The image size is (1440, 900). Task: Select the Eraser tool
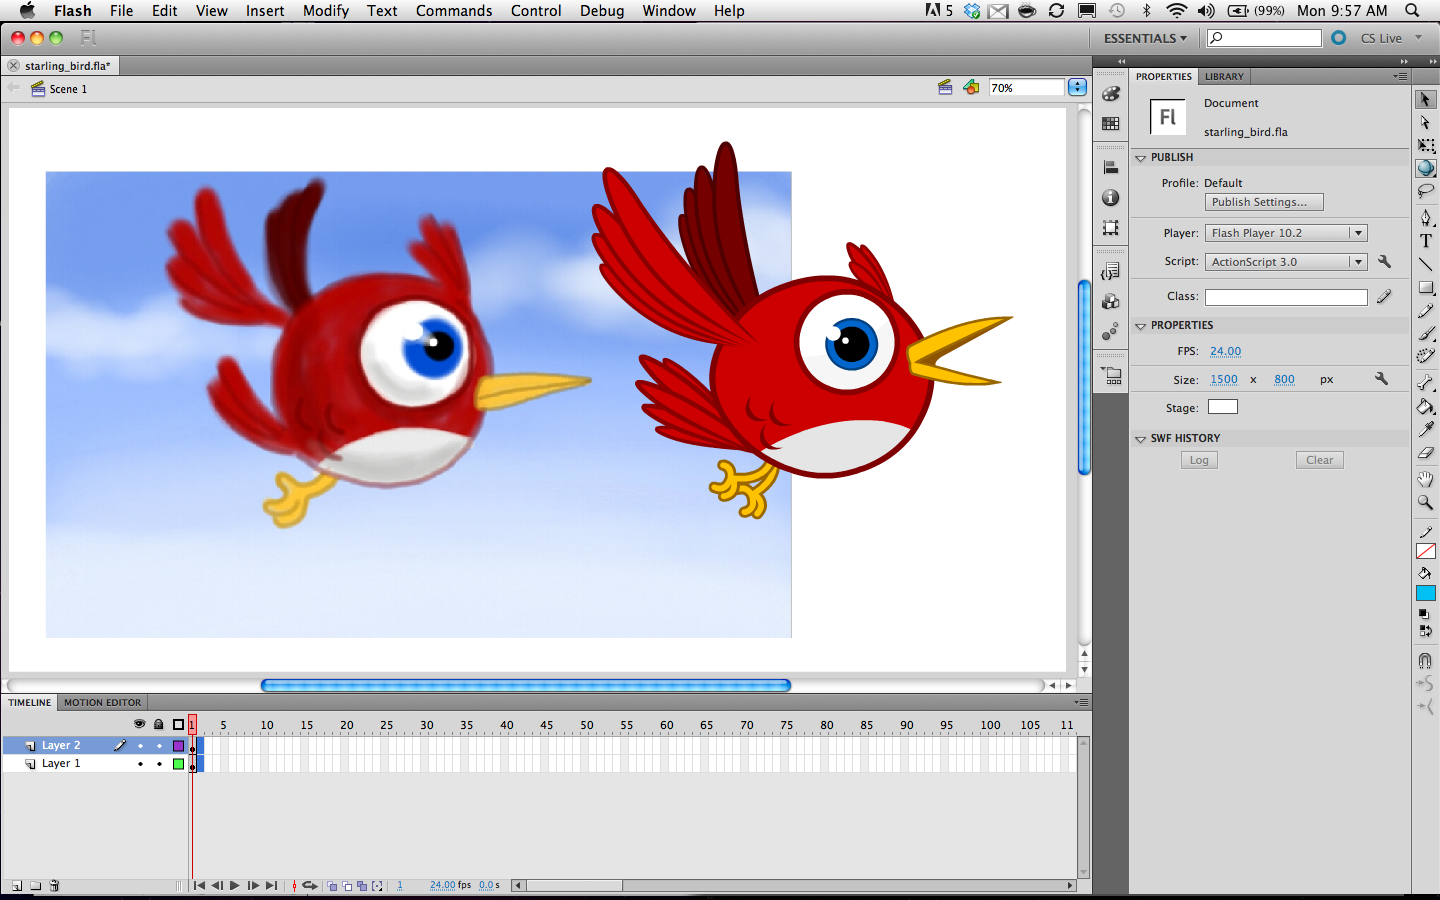click(1425, 452)
